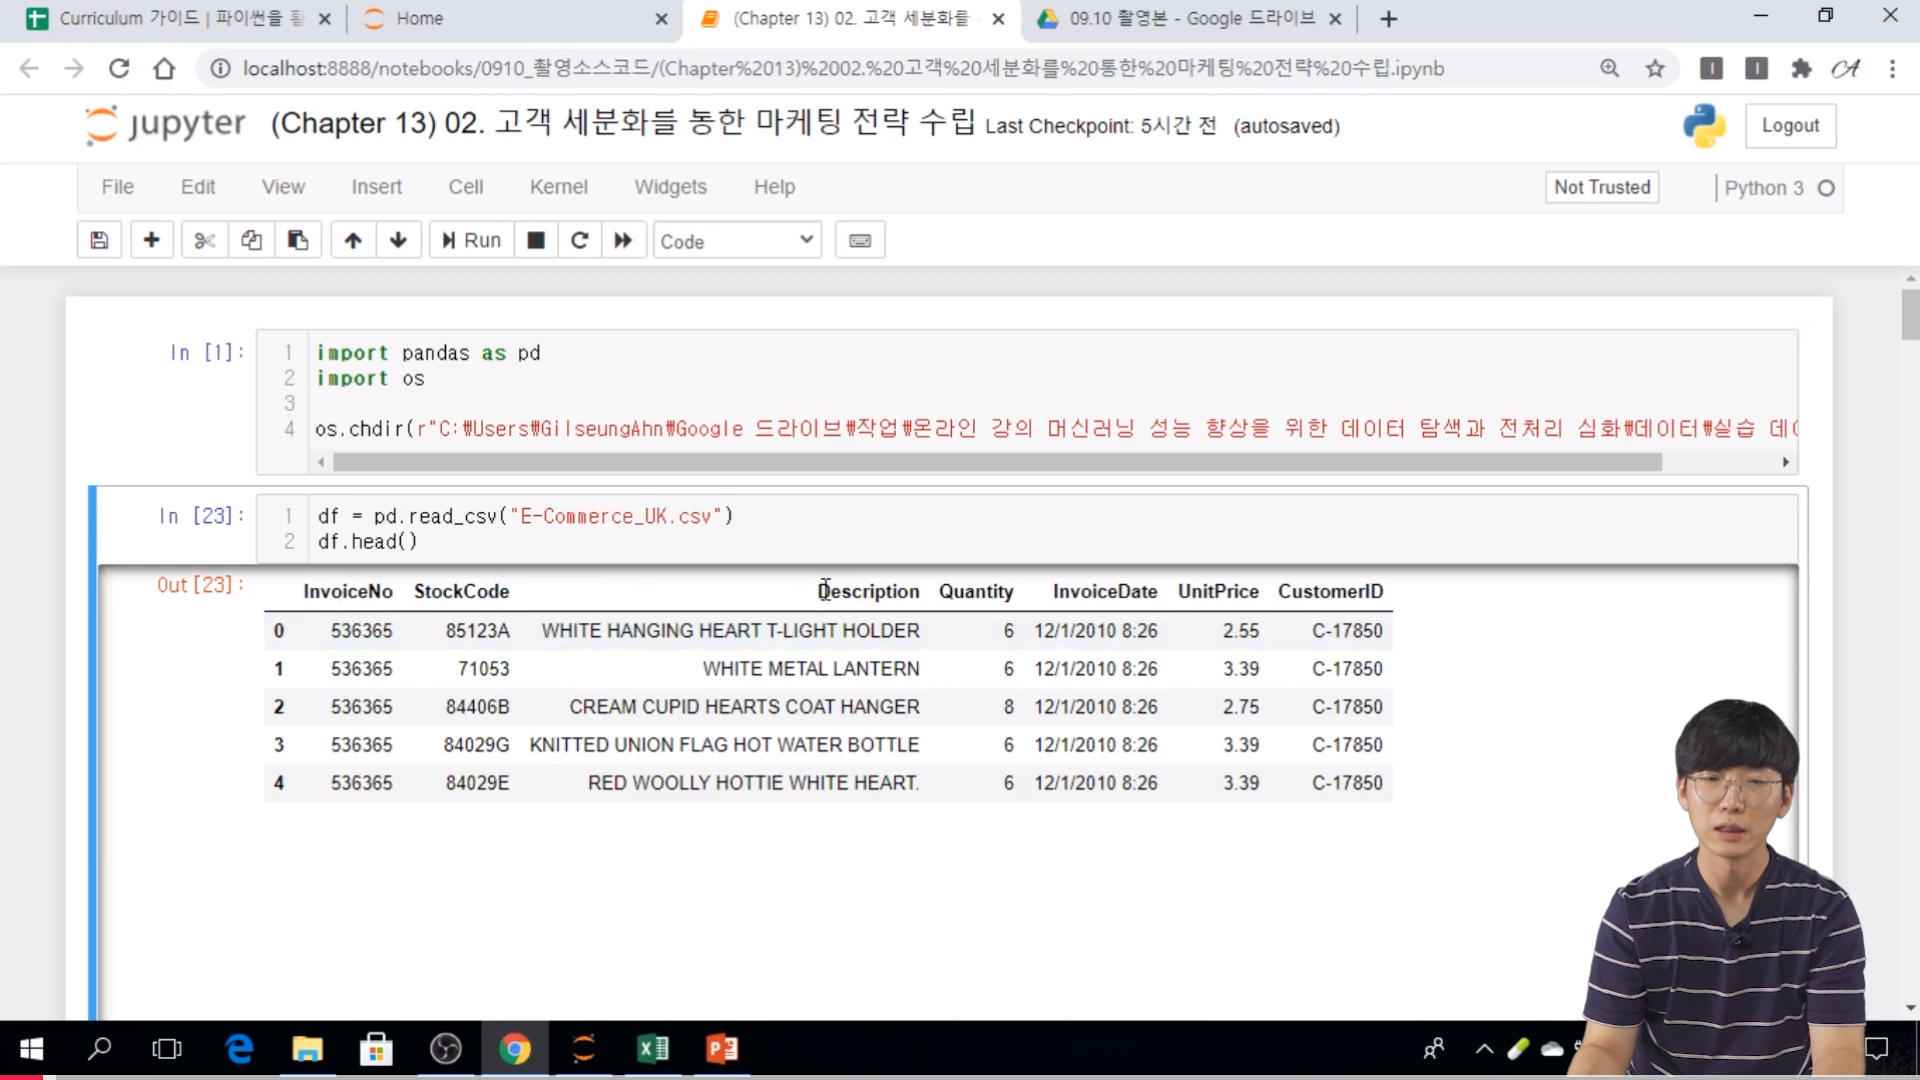1920x1080 pixels.
Task: Open the command palette keyboard icon
Action: coord(859,240)
